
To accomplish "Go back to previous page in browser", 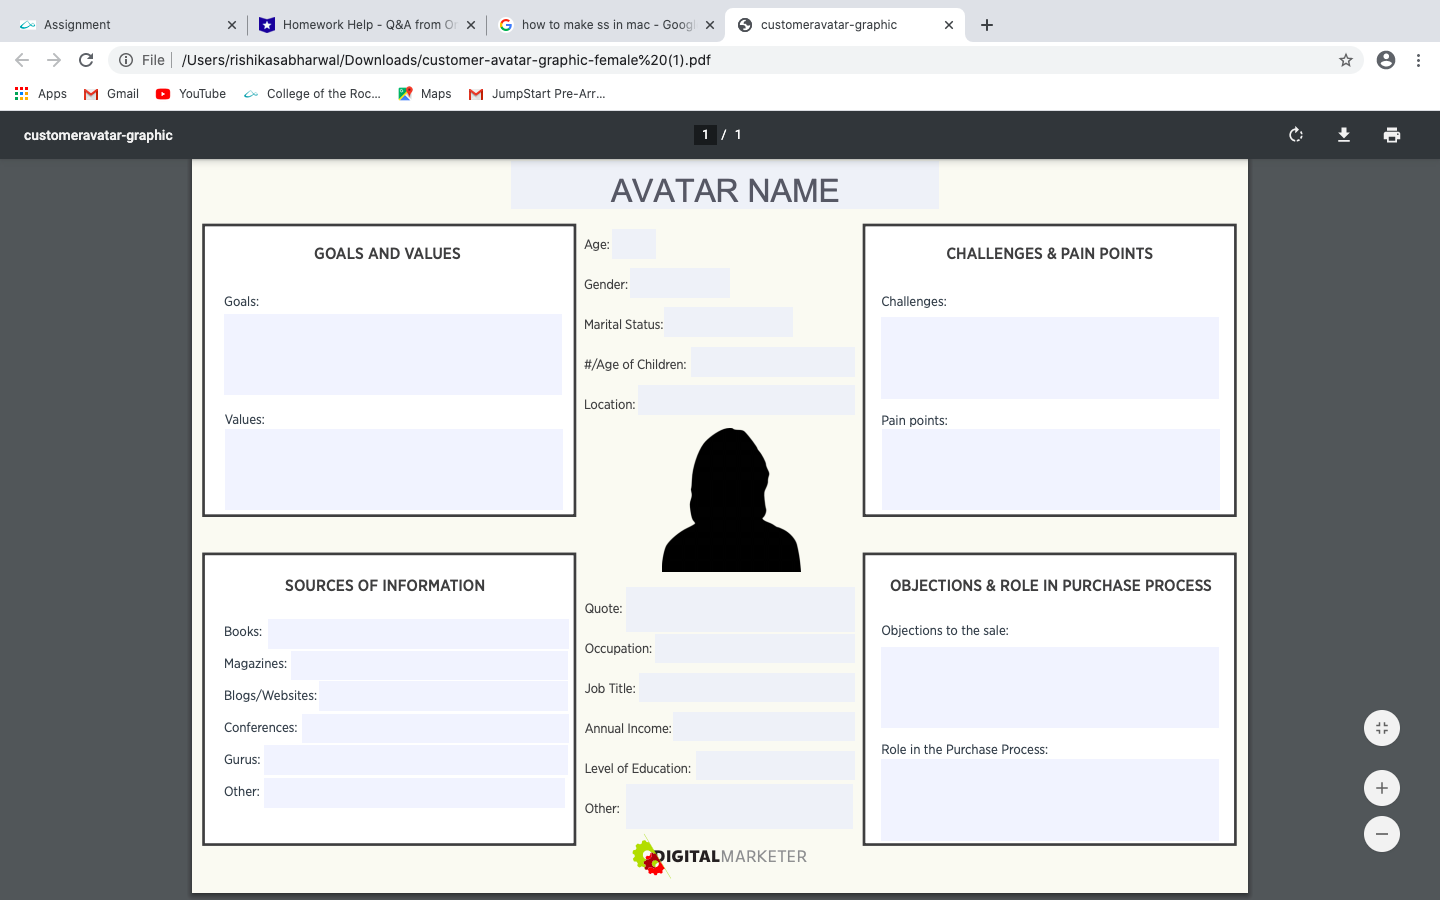I will [22, 60].
